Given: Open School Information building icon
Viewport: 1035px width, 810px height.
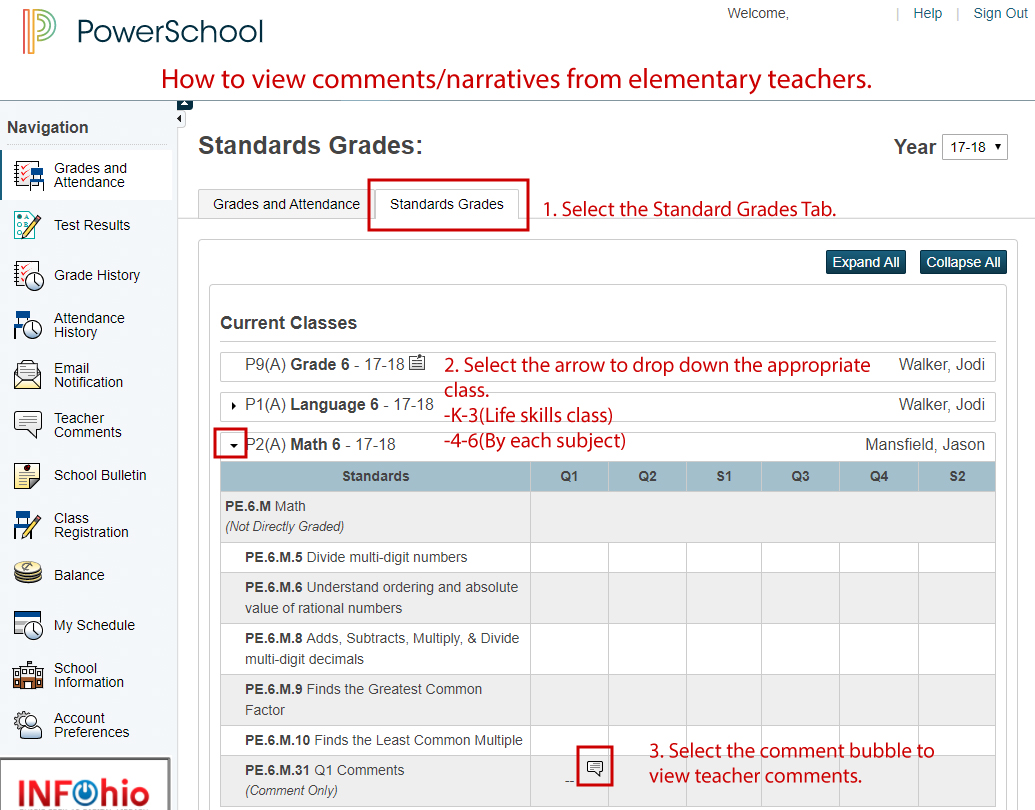Looking at the screenshot, I should click(x=28, y=675).
